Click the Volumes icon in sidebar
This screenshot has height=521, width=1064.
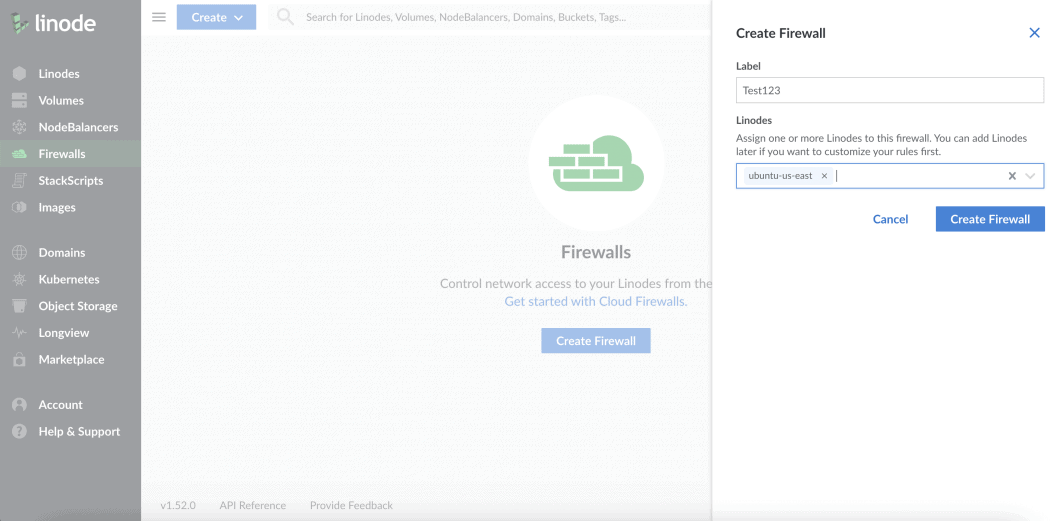tap(19, 101)
